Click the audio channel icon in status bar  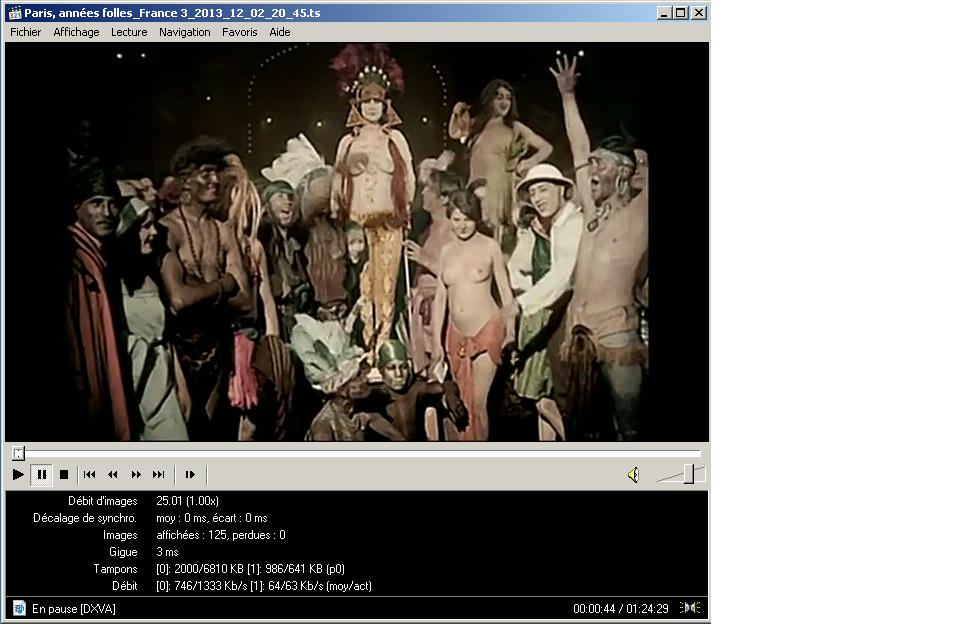click(x=690, y=608)
